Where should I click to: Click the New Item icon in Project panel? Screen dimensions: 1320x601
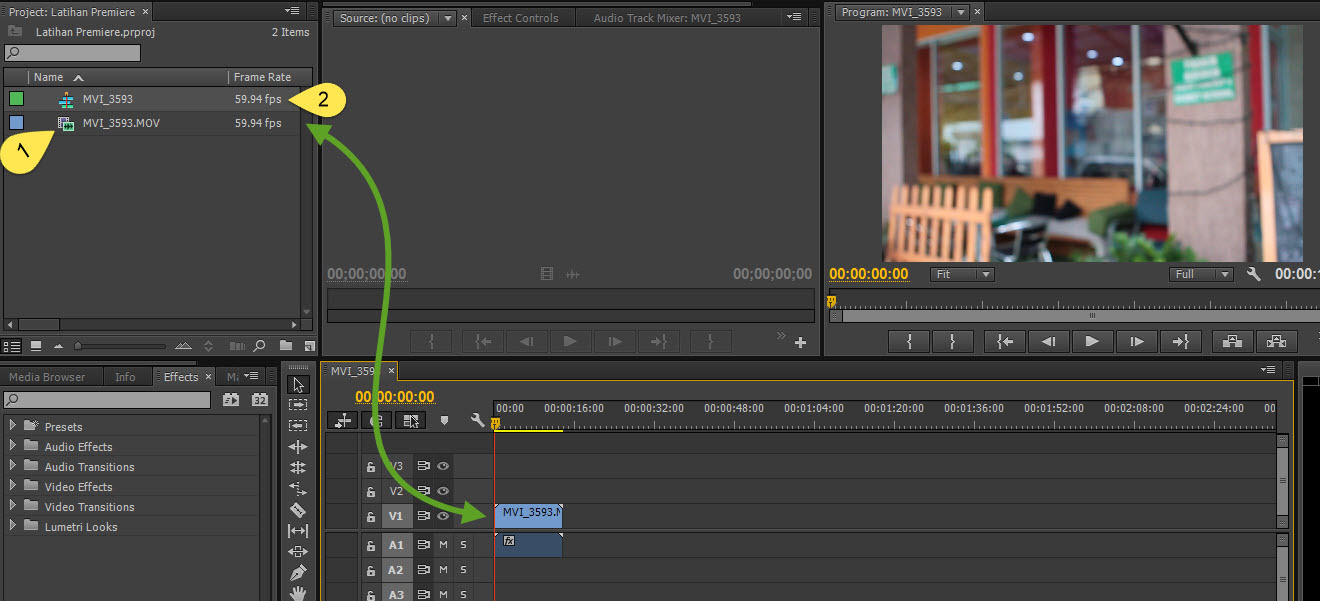click(x=309, y=347)
